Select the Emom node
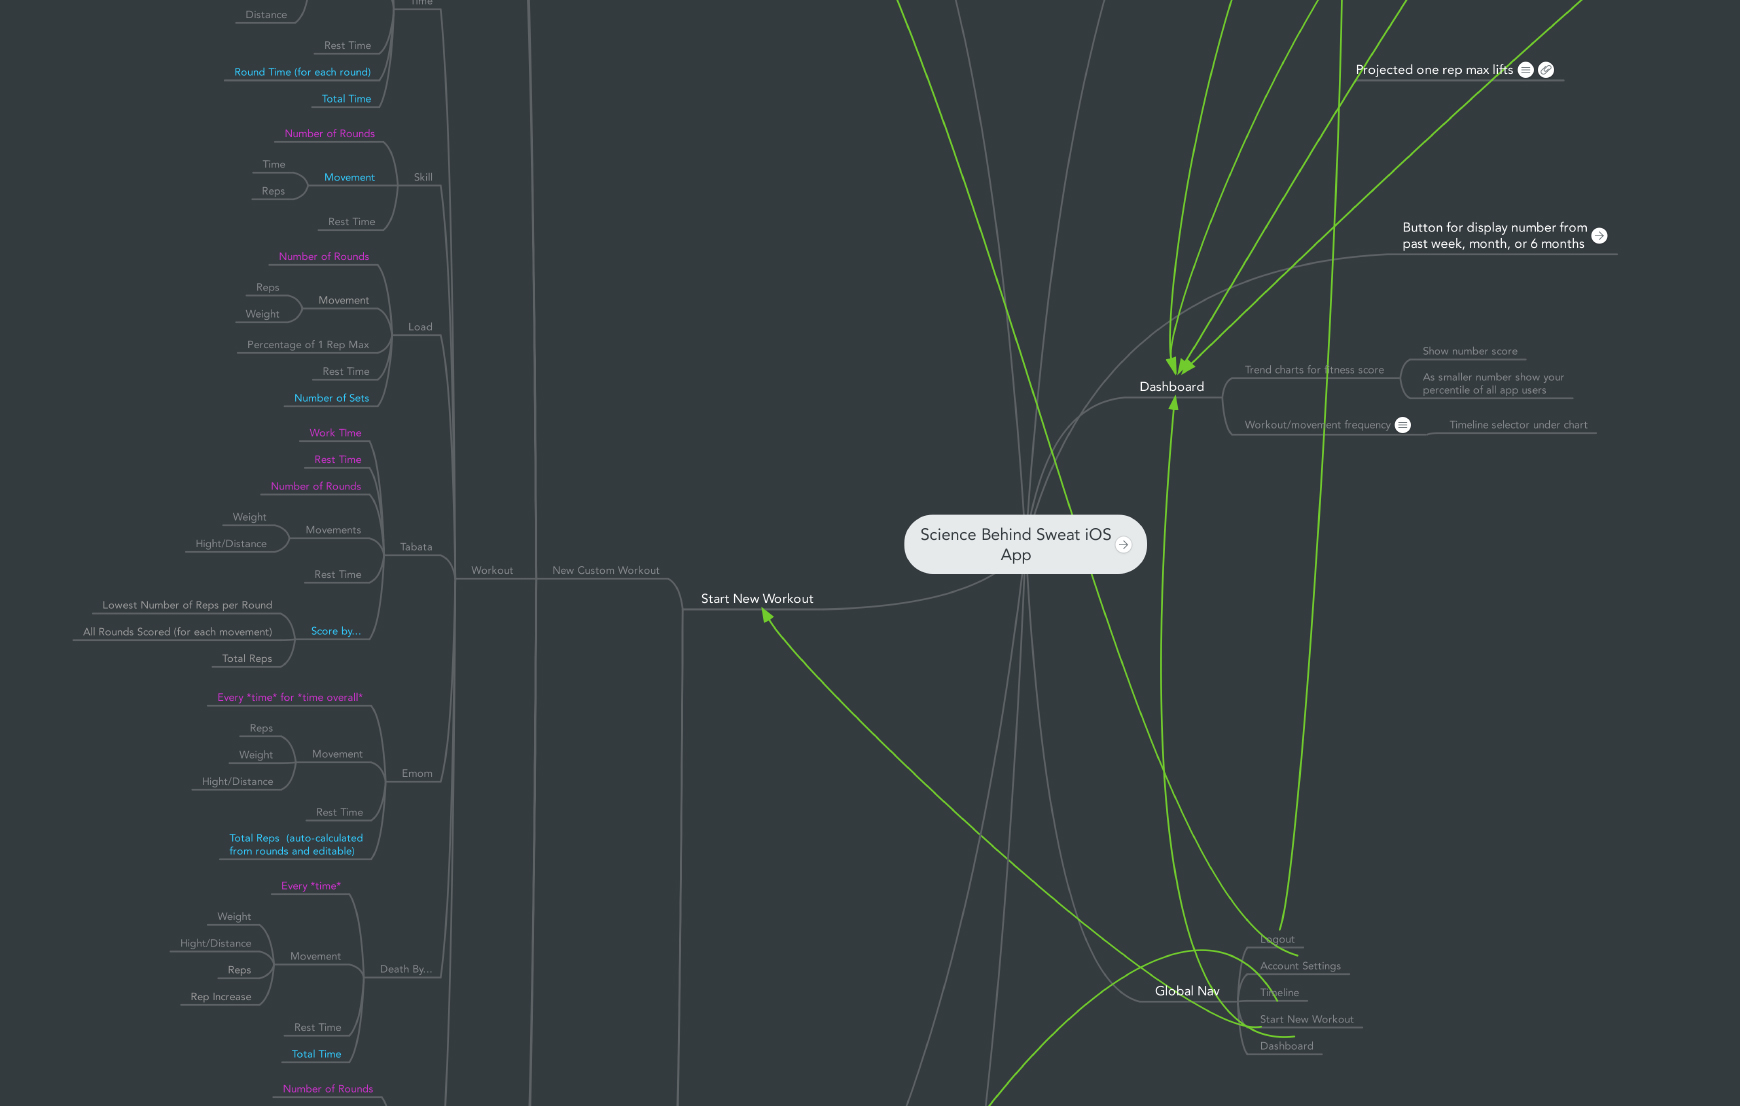Viewport: 1740px width, 1106px height. pyautogui.click(x=417, y=774)
